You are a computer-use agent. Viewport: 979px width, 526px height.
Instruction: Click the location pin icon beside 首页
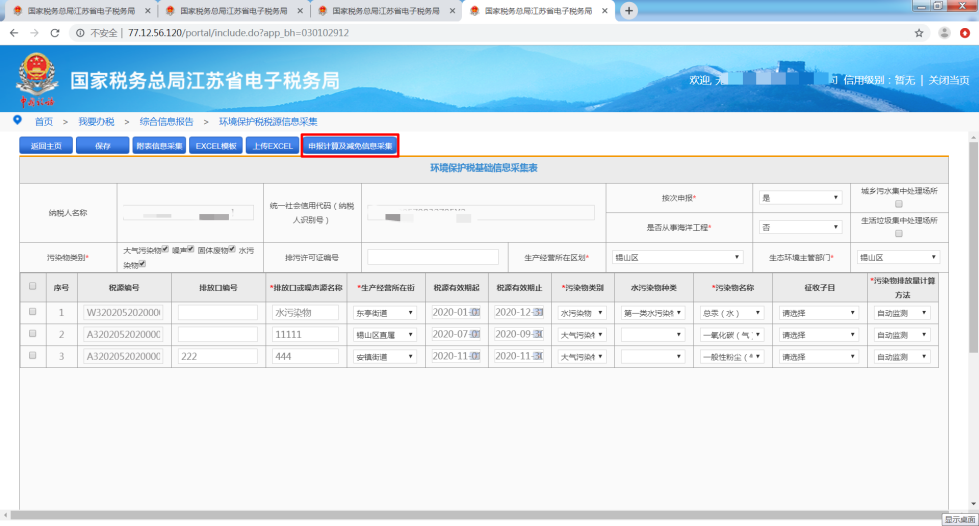(17, 120)
